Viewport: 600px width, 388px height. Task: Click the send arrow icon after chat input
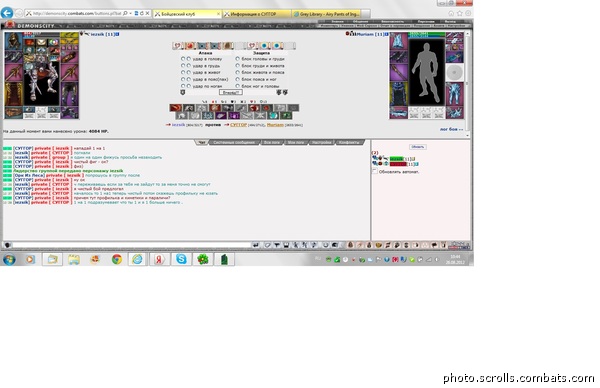tap(256, 245)
